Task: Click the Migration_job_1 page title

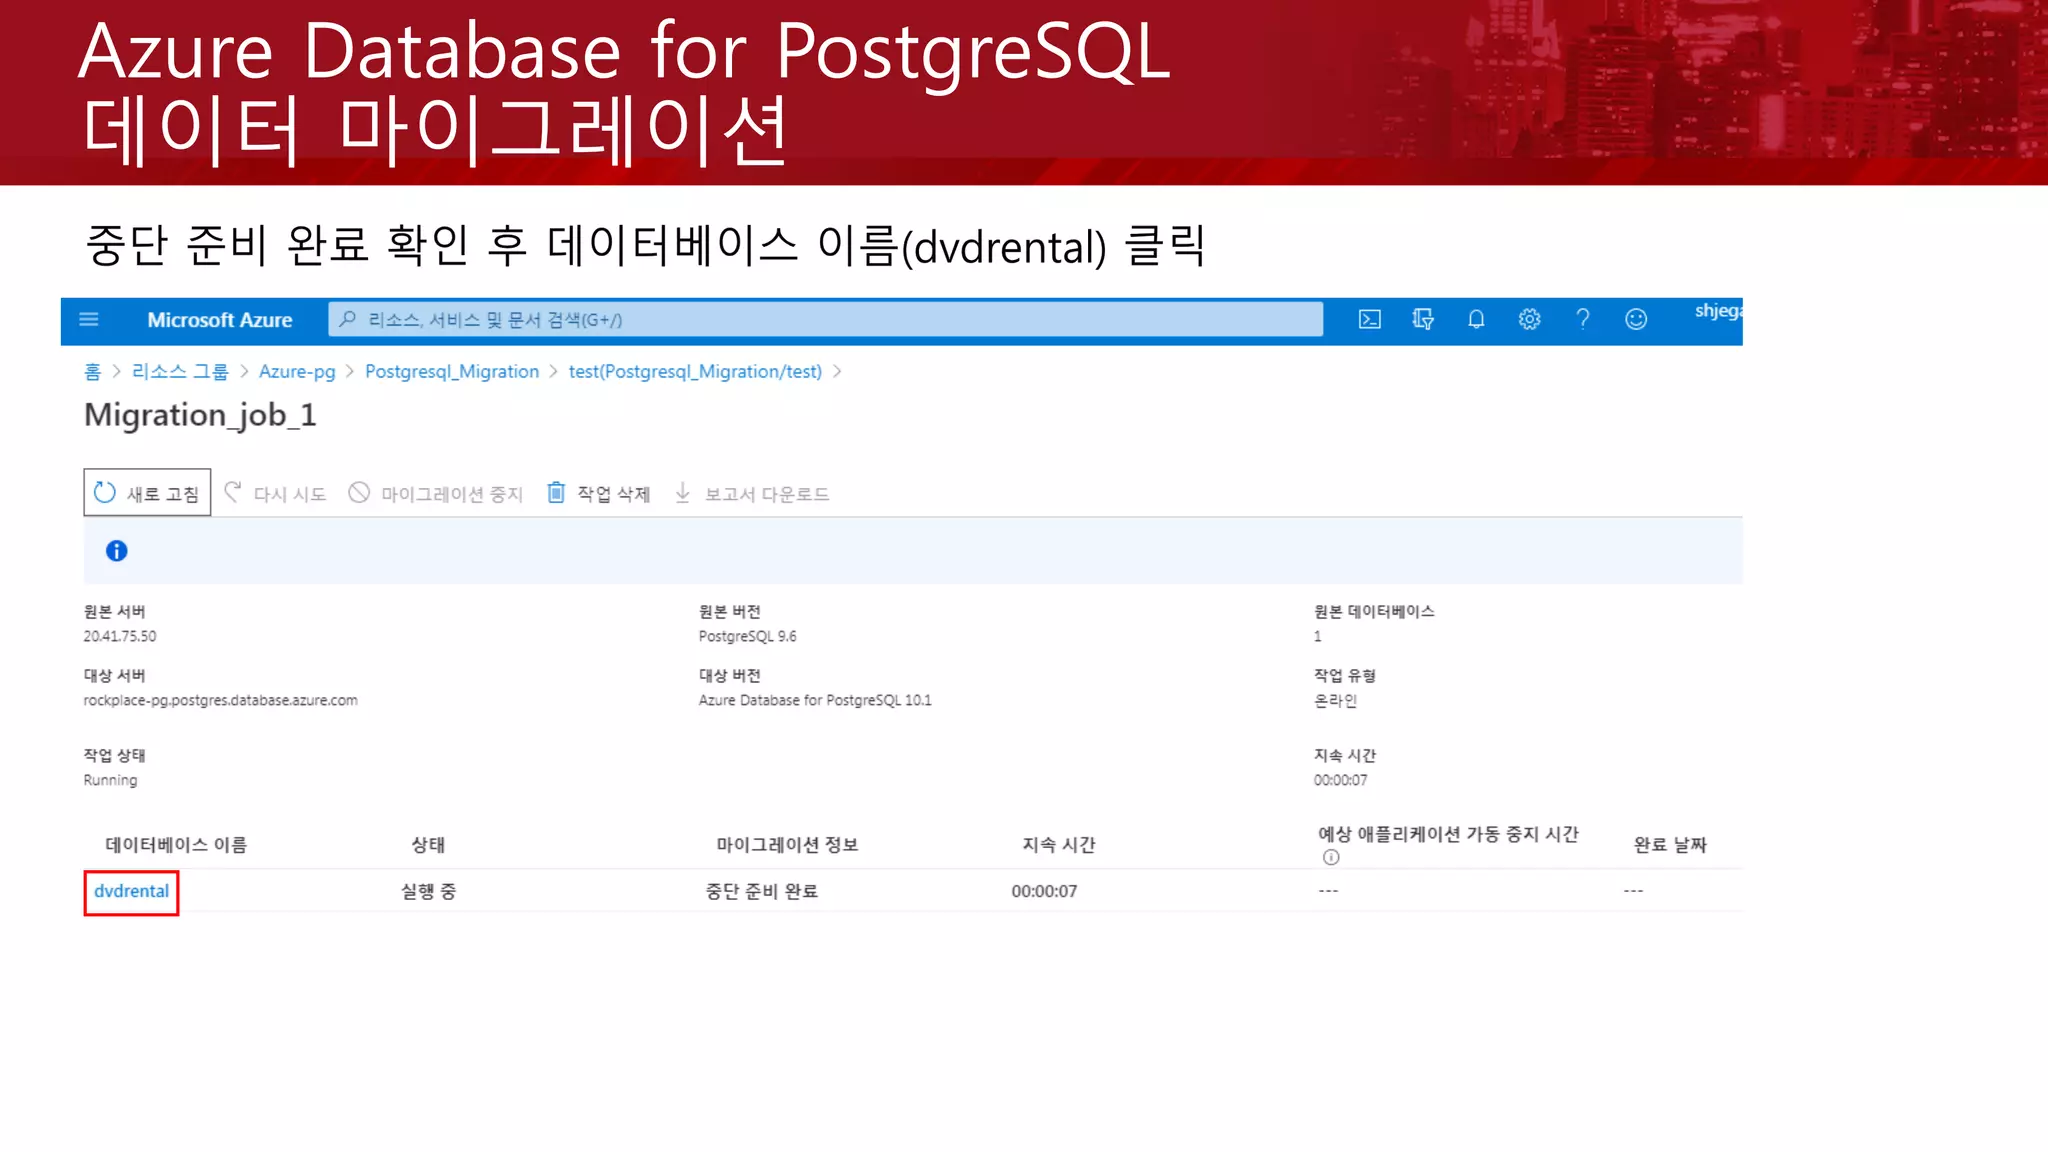Action: (x=200, y=415)
